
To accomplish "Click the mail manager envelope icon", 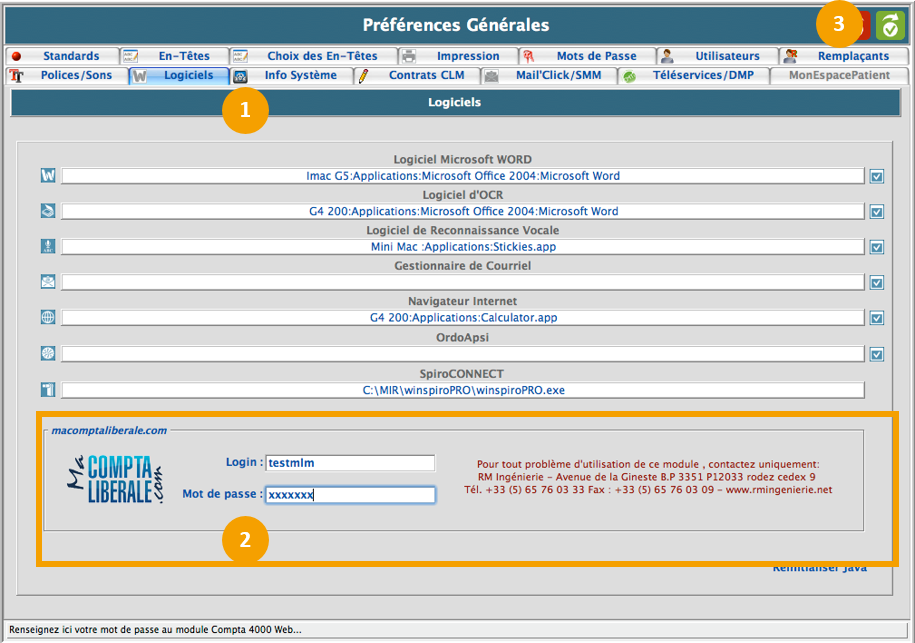I will (47, 282).
